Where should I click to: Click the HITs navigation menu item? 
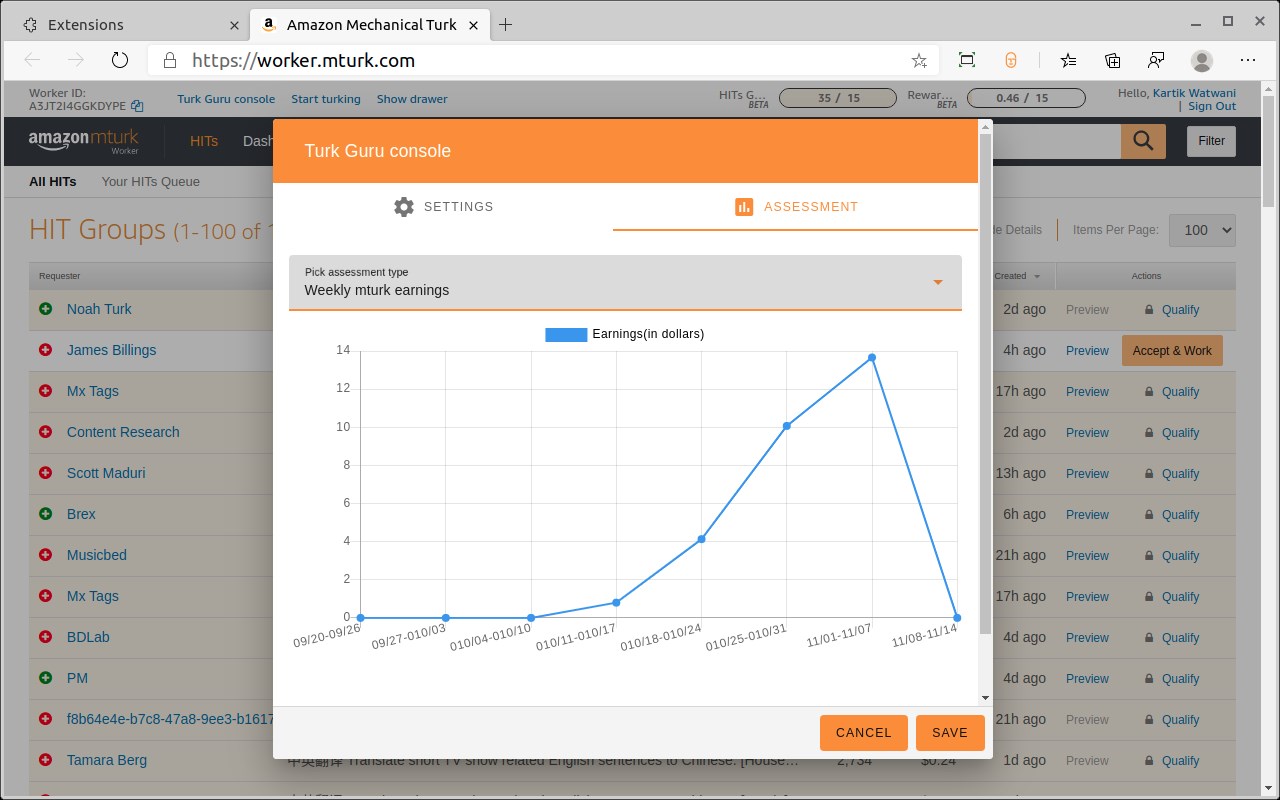tap(204, 141)
